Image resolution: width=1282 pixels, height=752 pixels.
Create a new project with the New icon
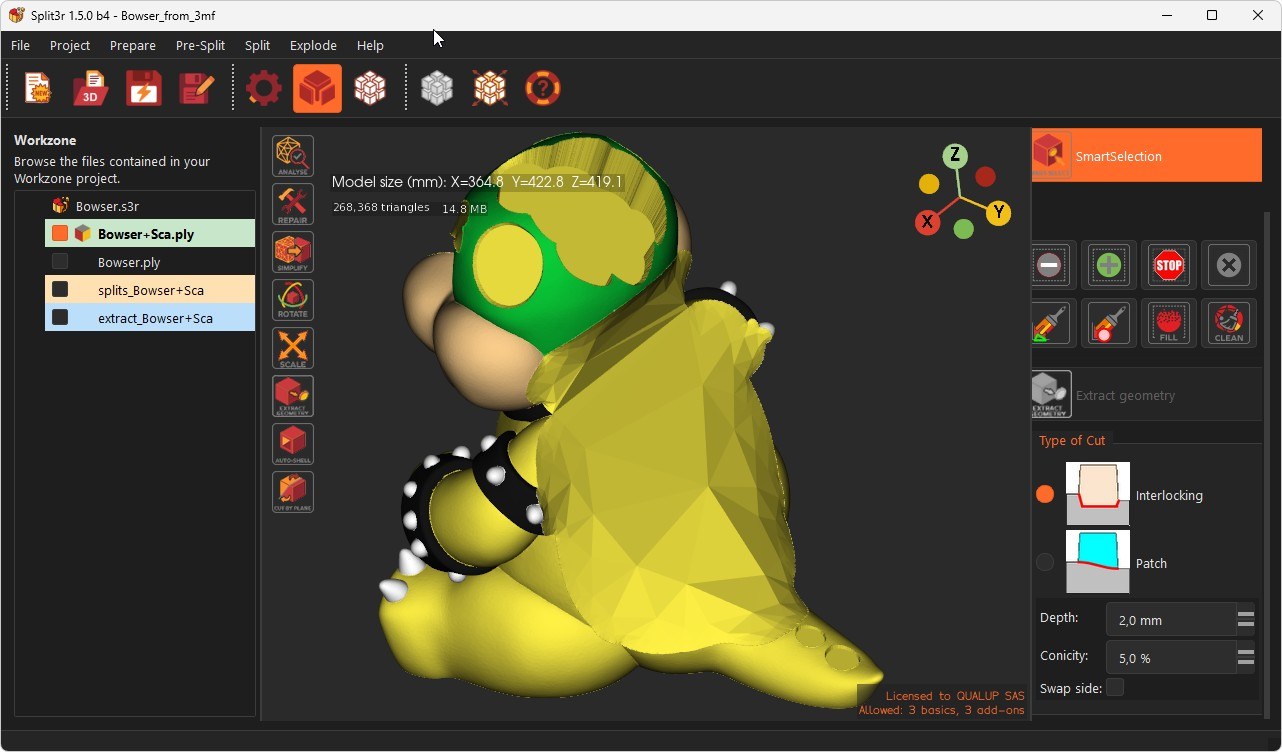coord(38,89)
